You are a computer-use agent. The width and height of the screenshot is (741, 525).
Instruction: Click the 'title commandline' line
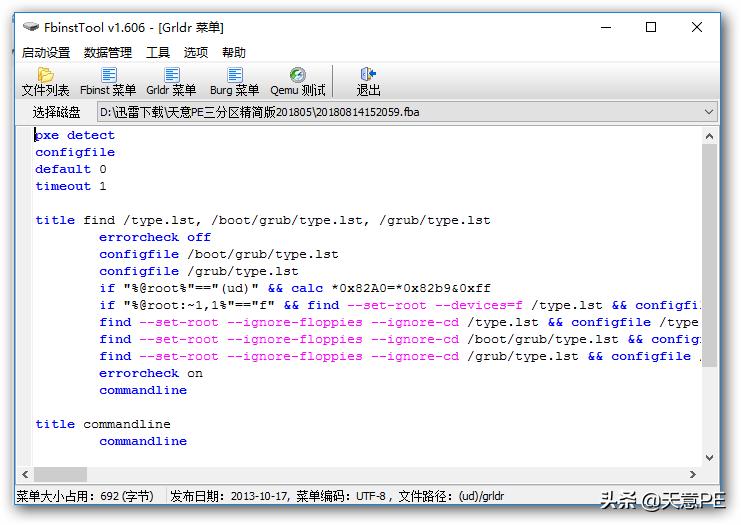point(103,424)
